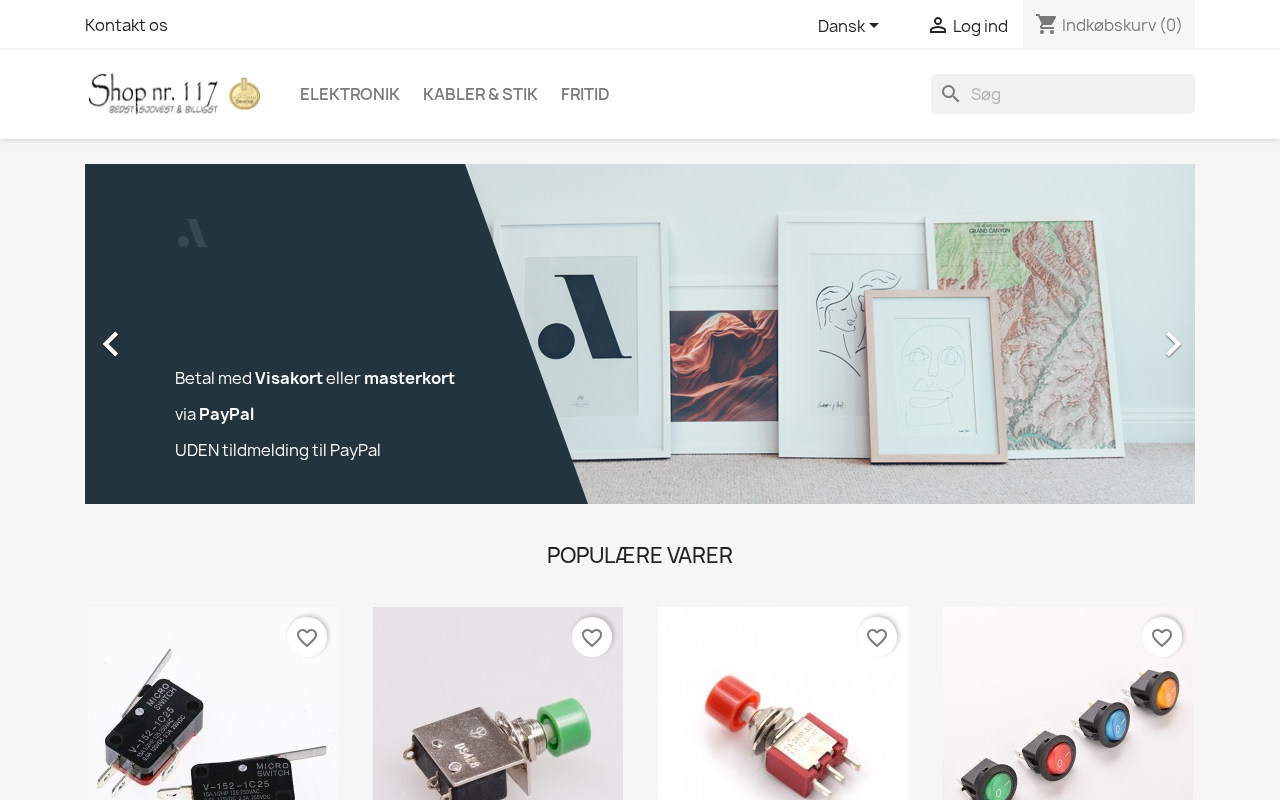Click the PayPal banner slide text
This screenshot has width=1280, height=800.
click(x=315, y=414)
